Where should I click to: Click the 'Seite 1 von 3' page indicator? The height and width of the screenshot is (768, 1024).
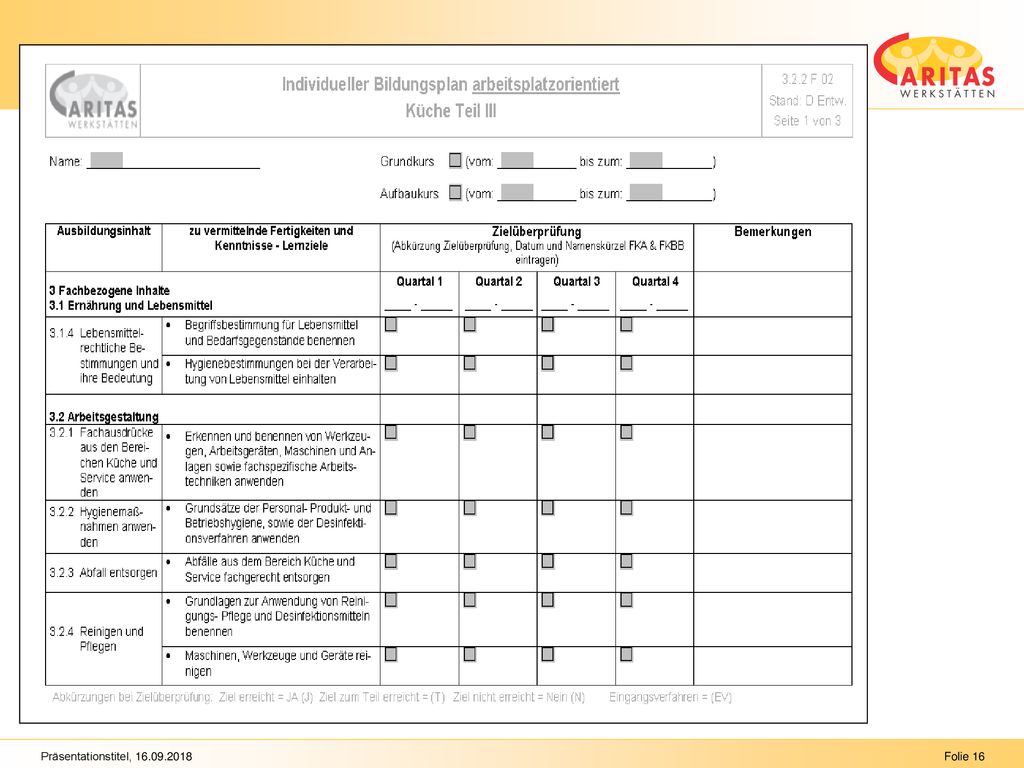(807, 121)
